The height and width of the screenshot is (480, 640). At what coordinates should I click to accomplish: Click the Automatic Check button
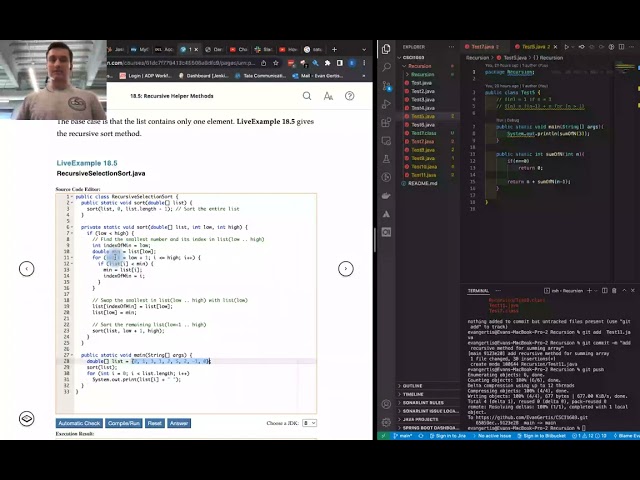[x=79, y=423]
